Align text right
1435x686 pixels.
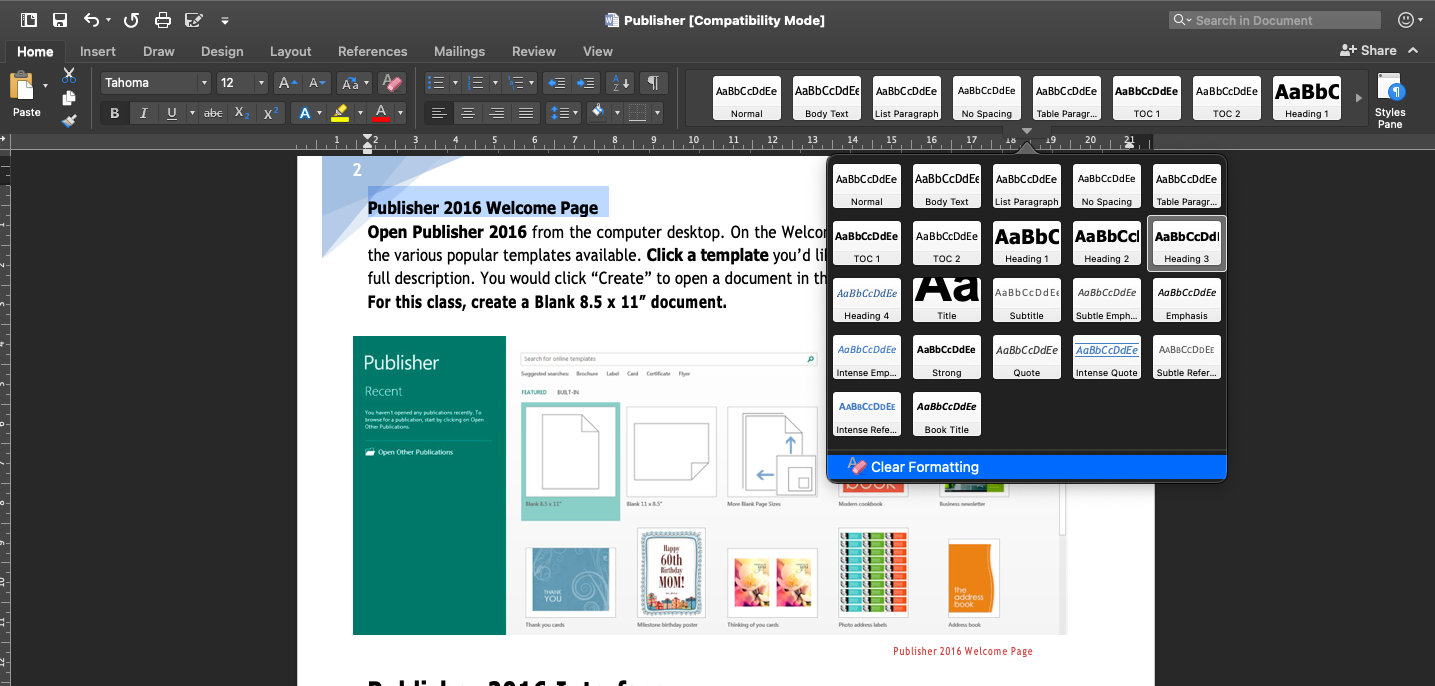tap(497, 113)
